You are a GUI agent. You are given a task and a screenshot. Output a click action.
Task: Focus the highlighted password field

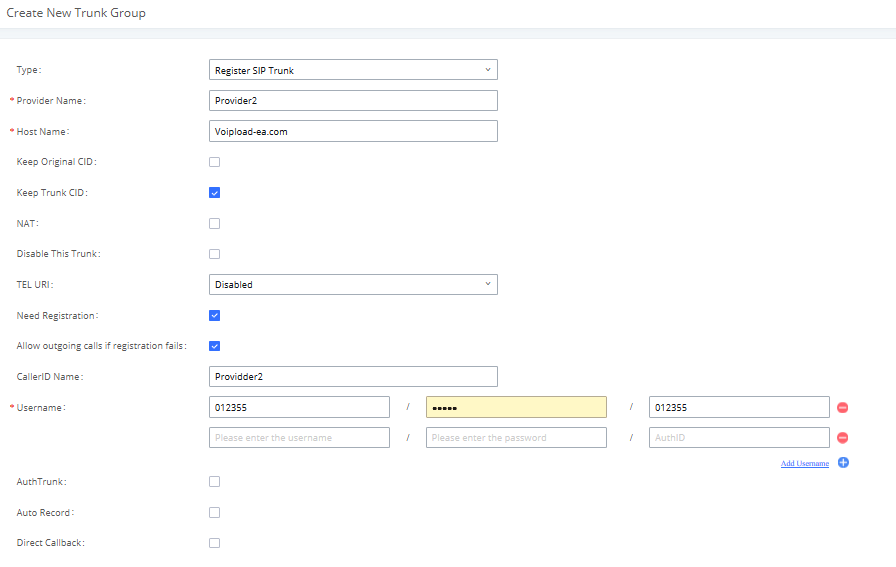517,407
